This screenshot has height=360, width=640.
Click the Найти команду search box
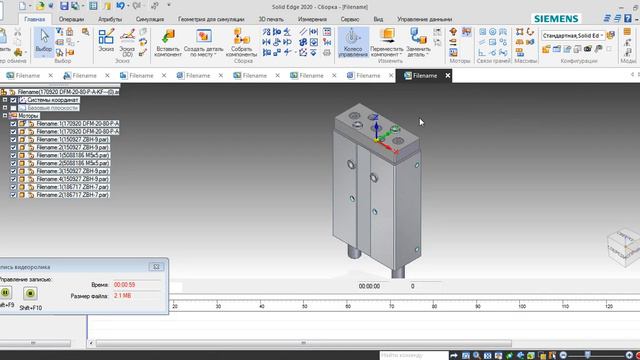413,355
